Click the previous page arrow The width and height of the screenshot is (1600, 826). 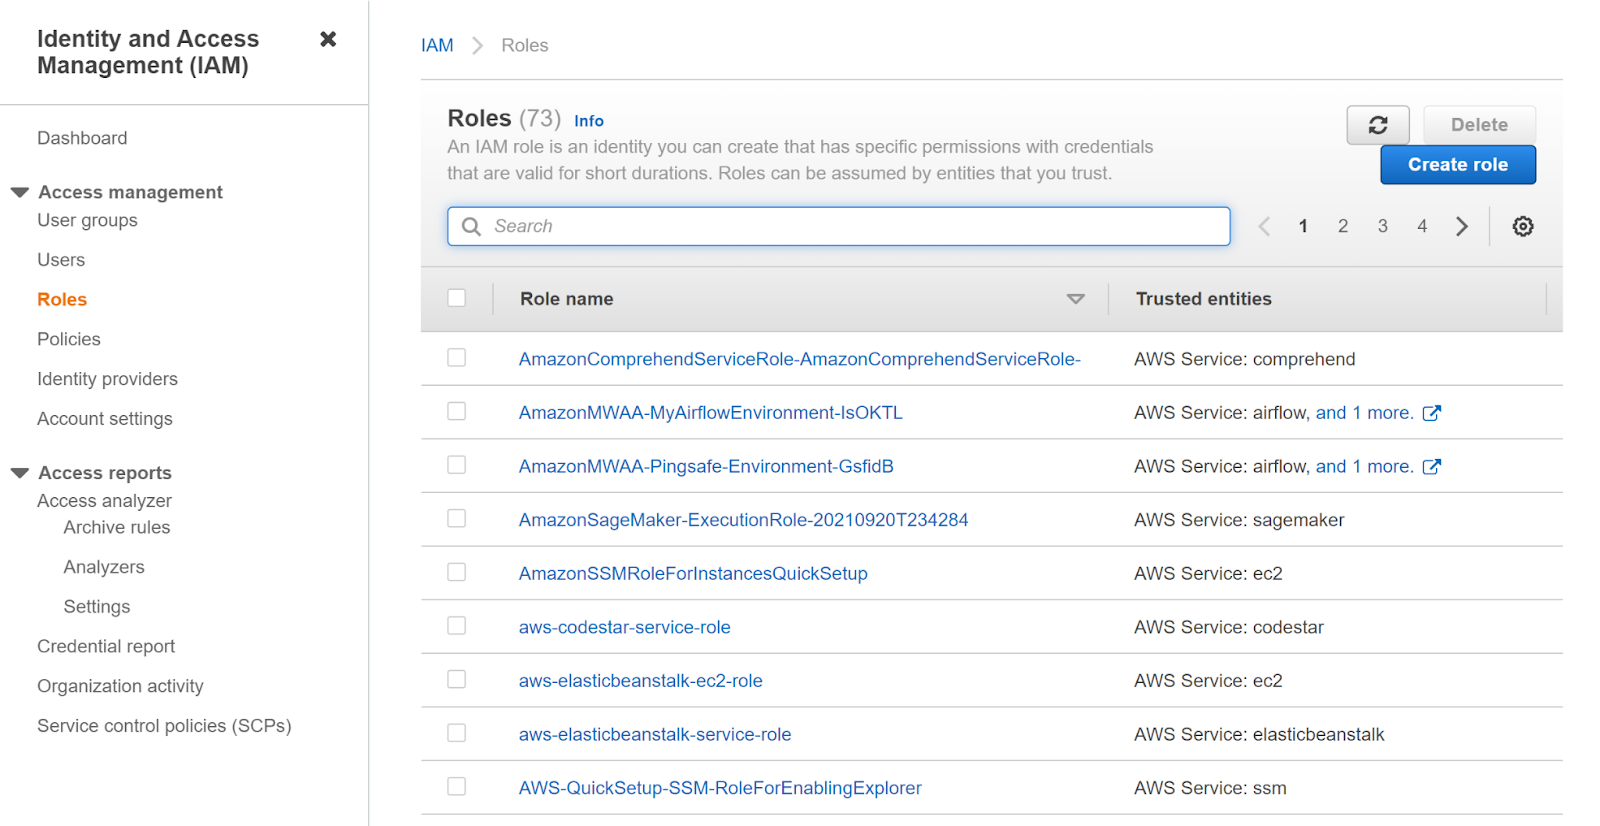click(1264, 226)
